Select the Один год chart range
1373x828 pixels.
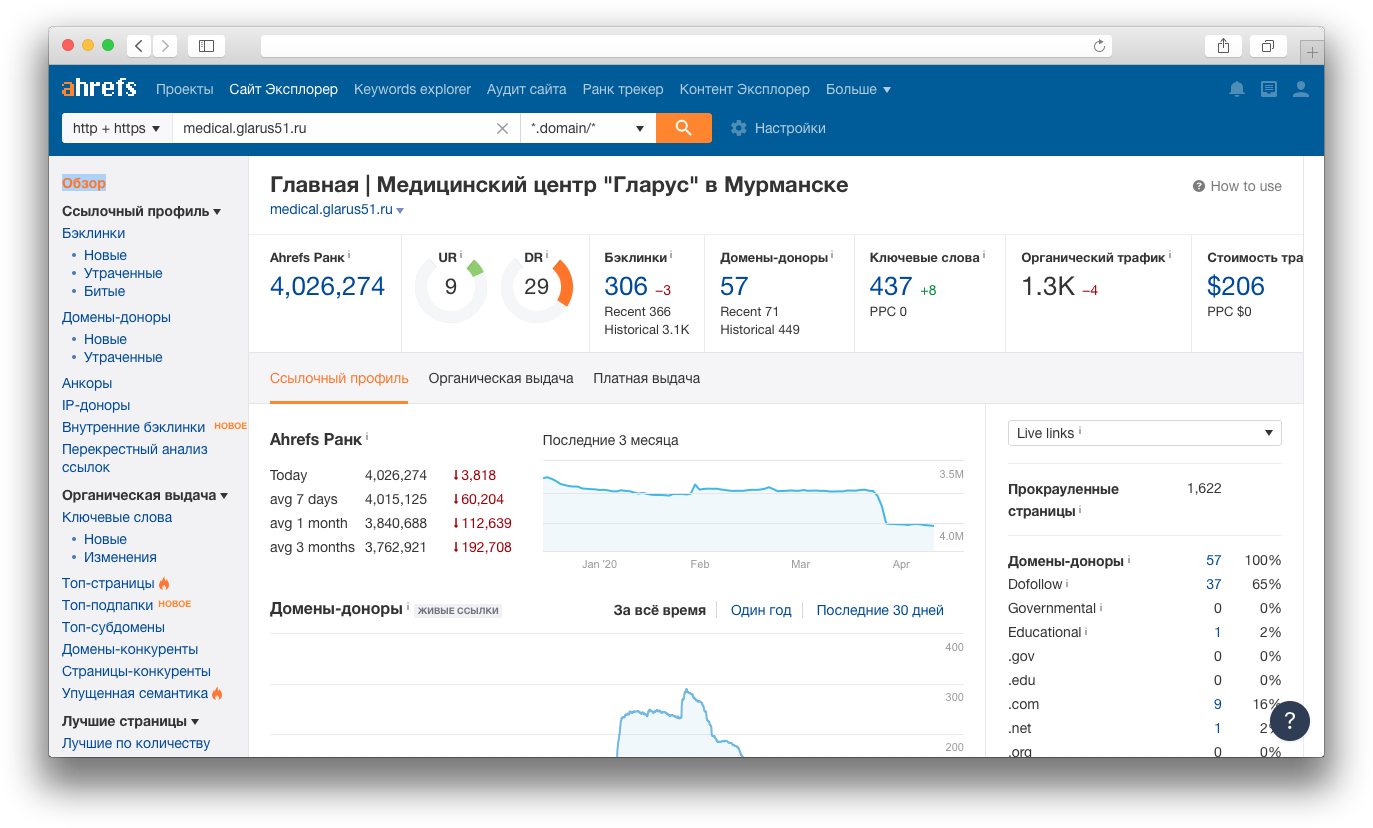coord(761,610)
